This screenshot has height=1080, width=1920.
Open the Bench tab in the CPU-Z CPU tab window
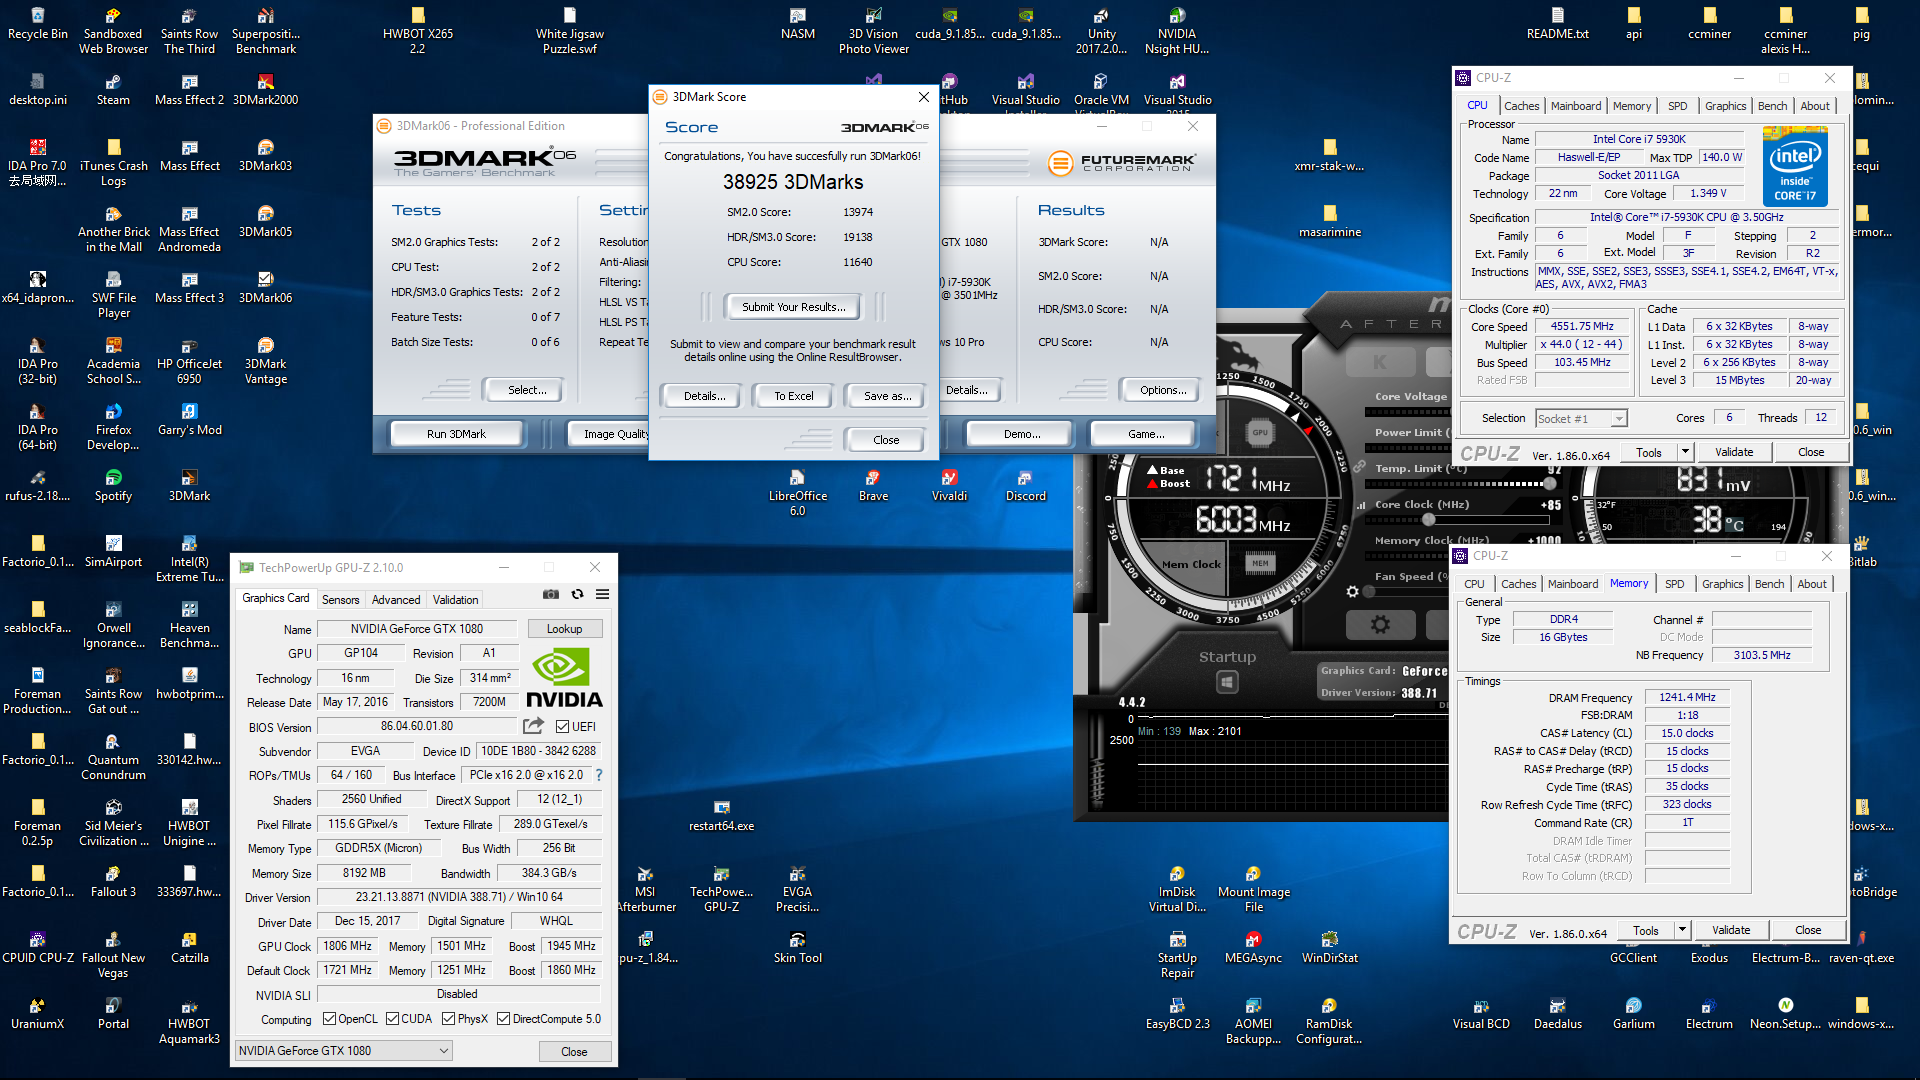coord(1772,106)
